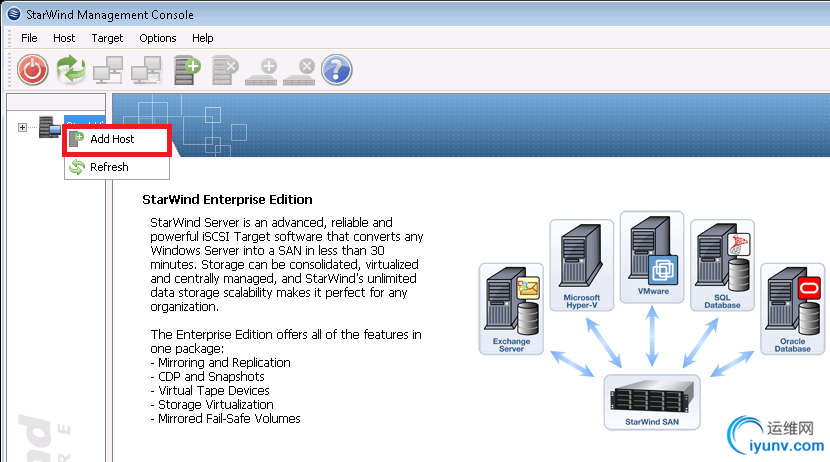
Task: Click the server icon with green plus
Action: coord(187,70)
